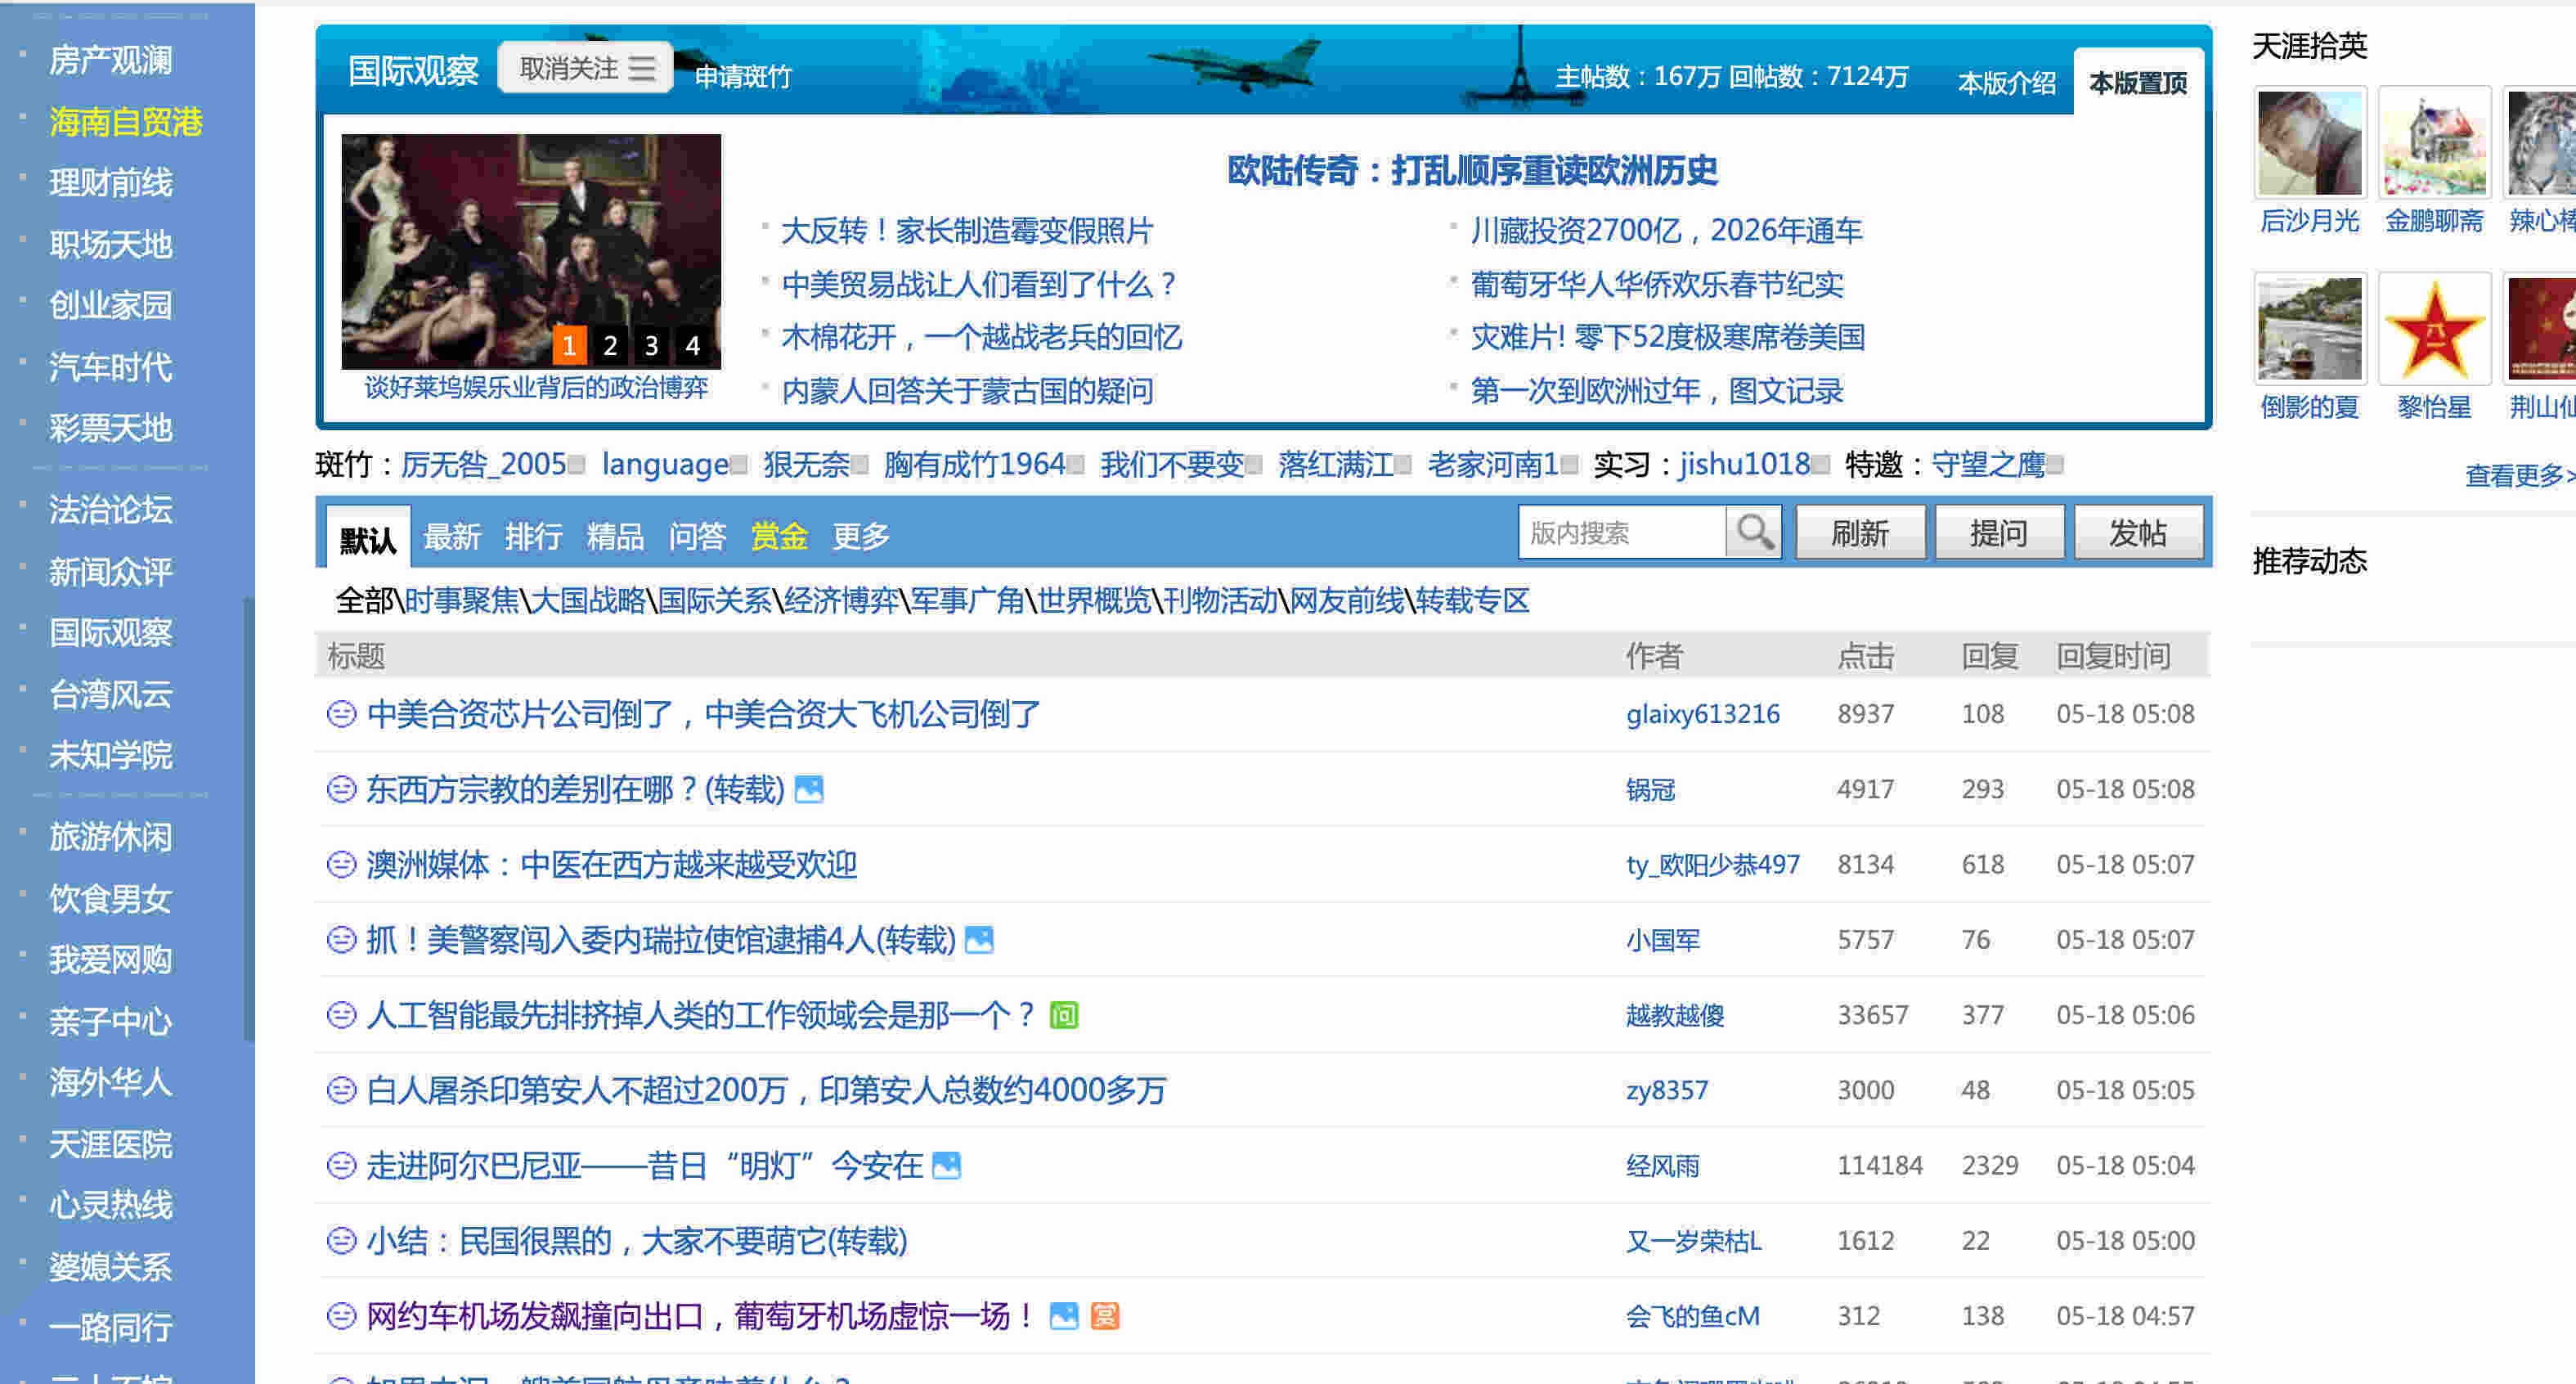Expand the 更多 sorting options

coord(860,537)
